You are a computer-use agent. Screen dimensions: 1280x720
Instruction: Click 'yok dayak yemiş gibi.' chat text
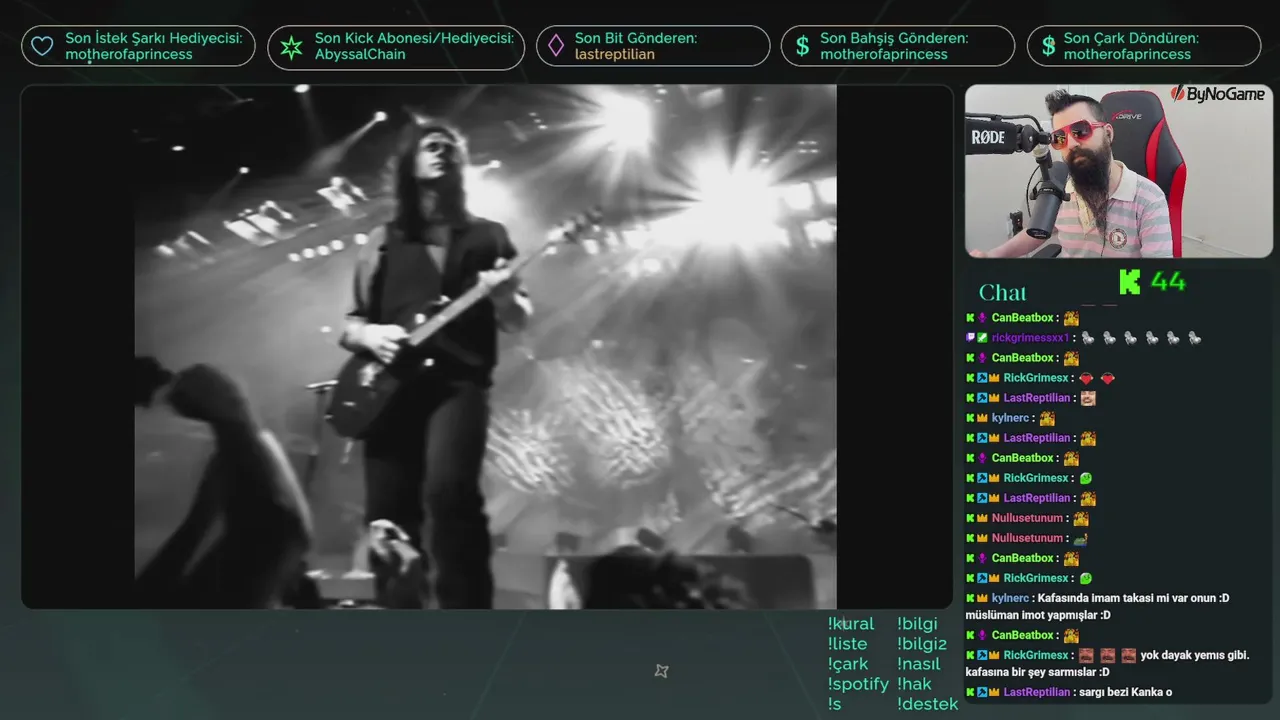point(1195,655)
